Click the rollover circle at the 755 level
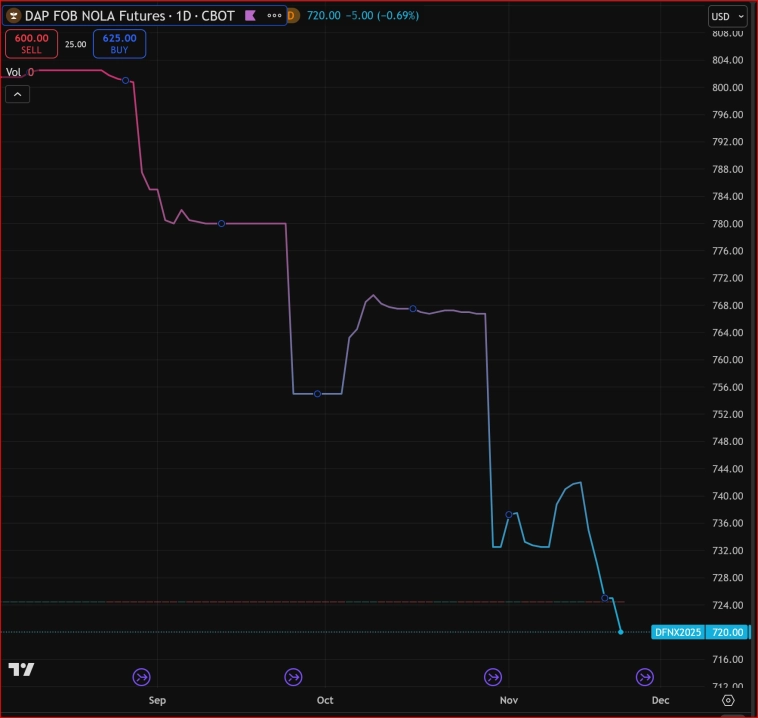The height and width of the screenshot is (718, 758). 317,394
